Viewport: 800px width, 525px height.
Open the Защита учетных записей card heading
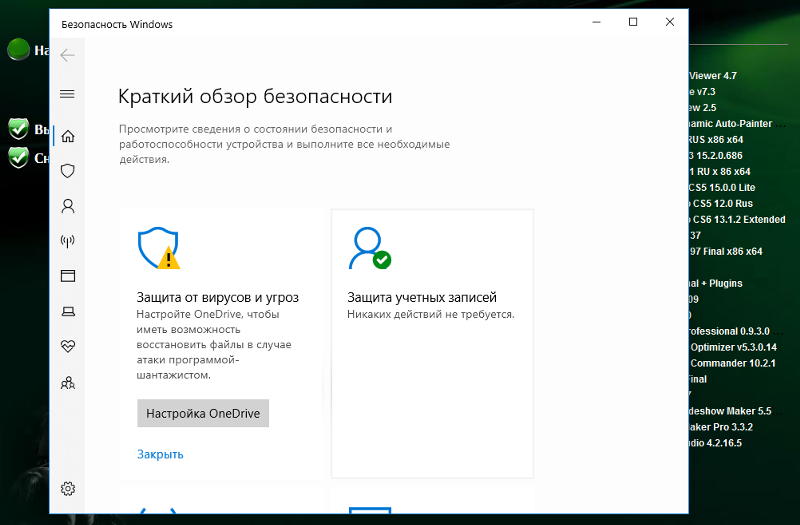tap(422, 297)
